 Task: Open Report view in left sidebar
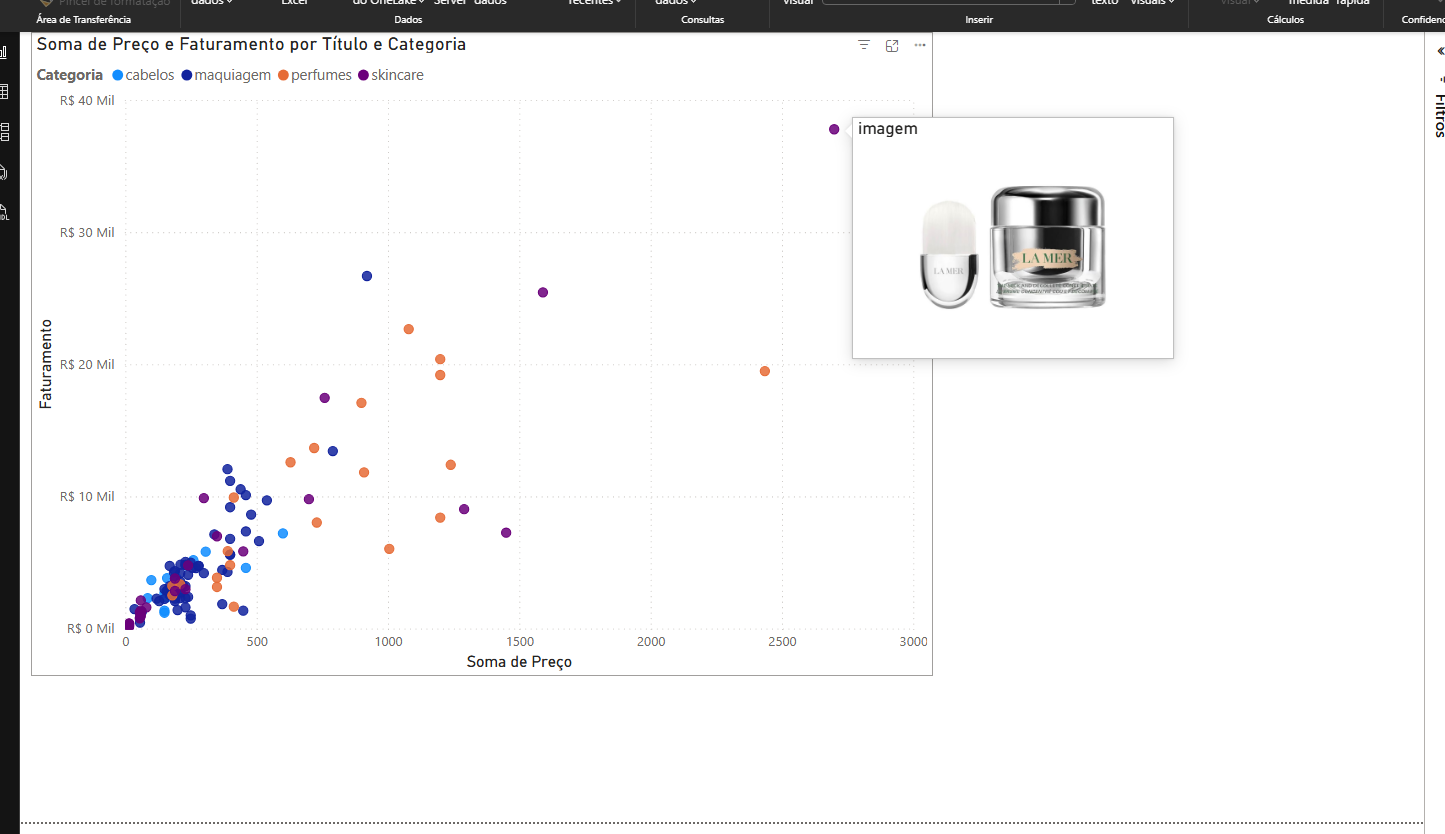pos(4,51)
